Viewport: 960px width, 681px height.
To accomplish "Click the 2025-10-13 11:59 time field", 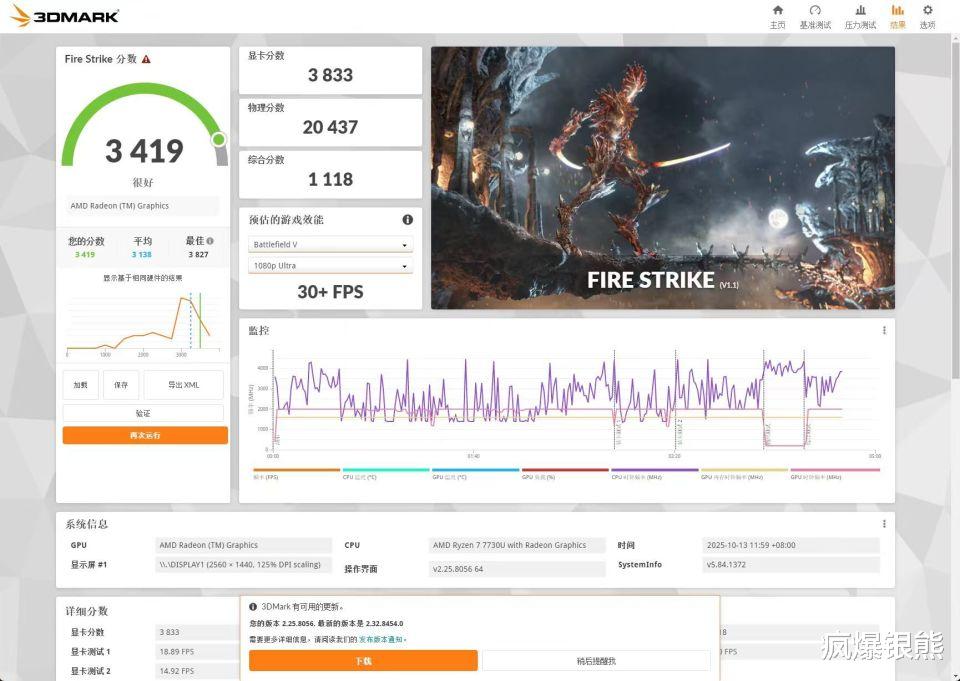I will coord(791,545).
